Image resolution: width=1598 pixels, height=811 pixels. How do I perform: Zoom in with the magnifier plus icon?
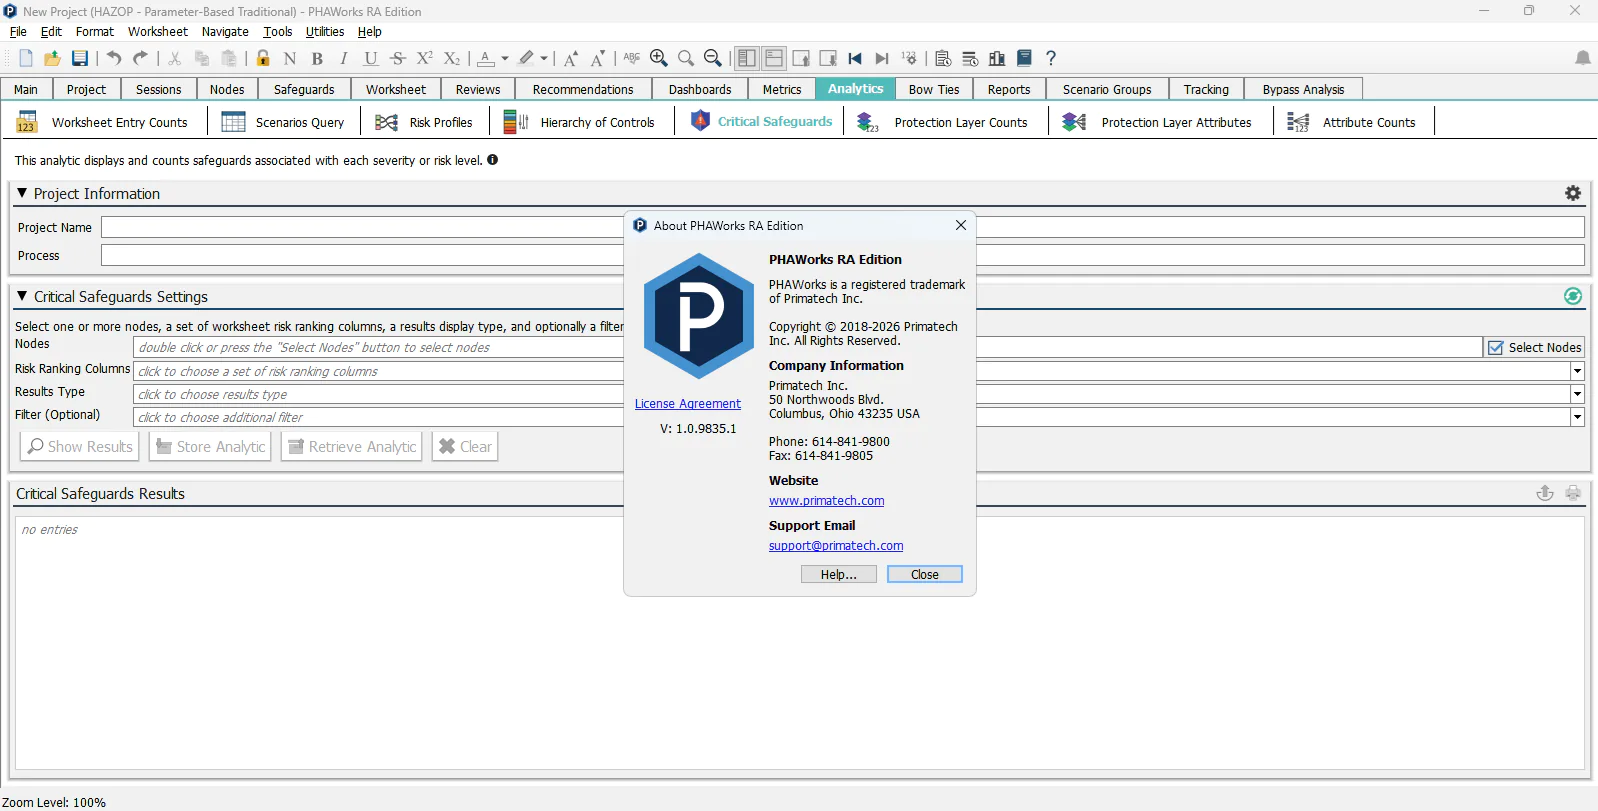pos(659,58)
